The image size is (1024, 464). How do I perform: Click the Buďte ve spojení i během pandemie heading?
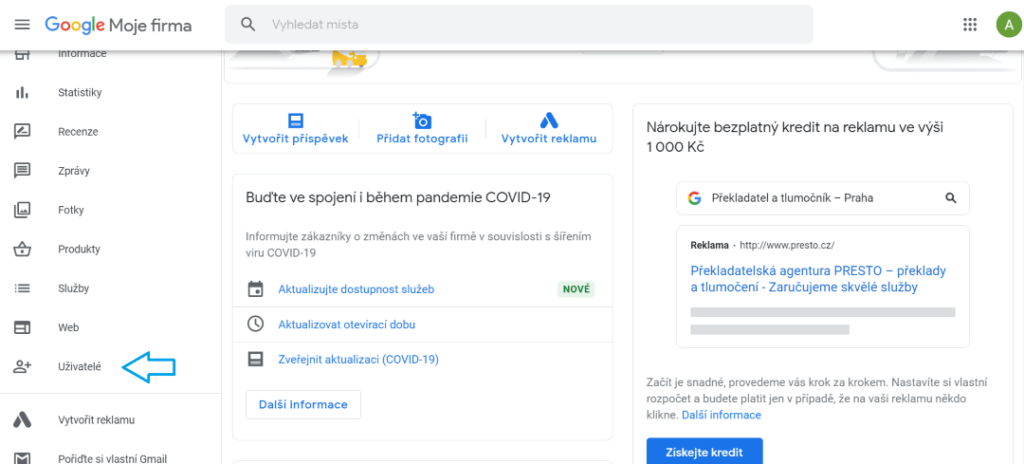(x=398, y=197)
